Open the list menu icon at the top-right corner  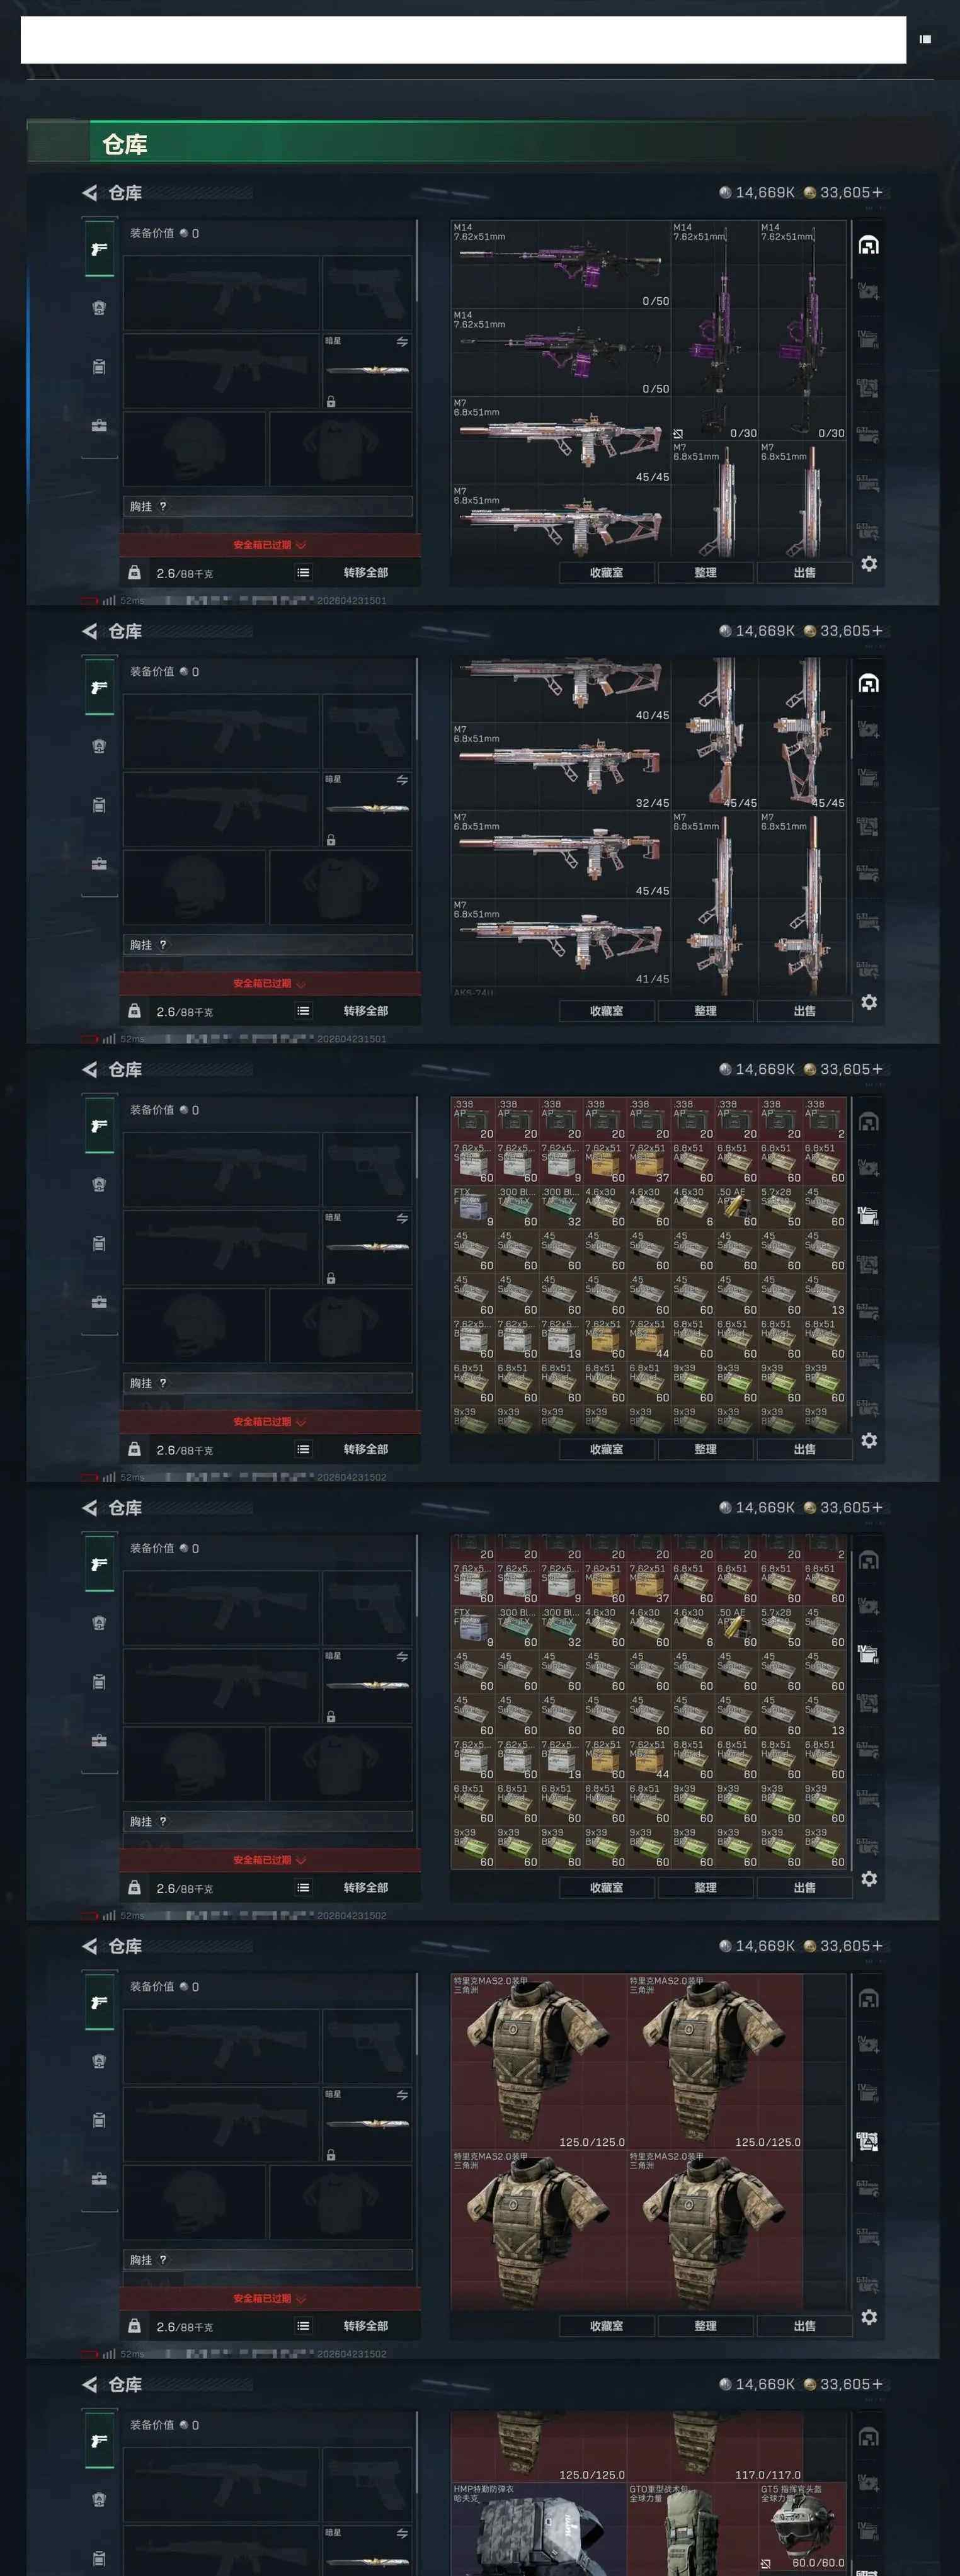coord(925,39)
